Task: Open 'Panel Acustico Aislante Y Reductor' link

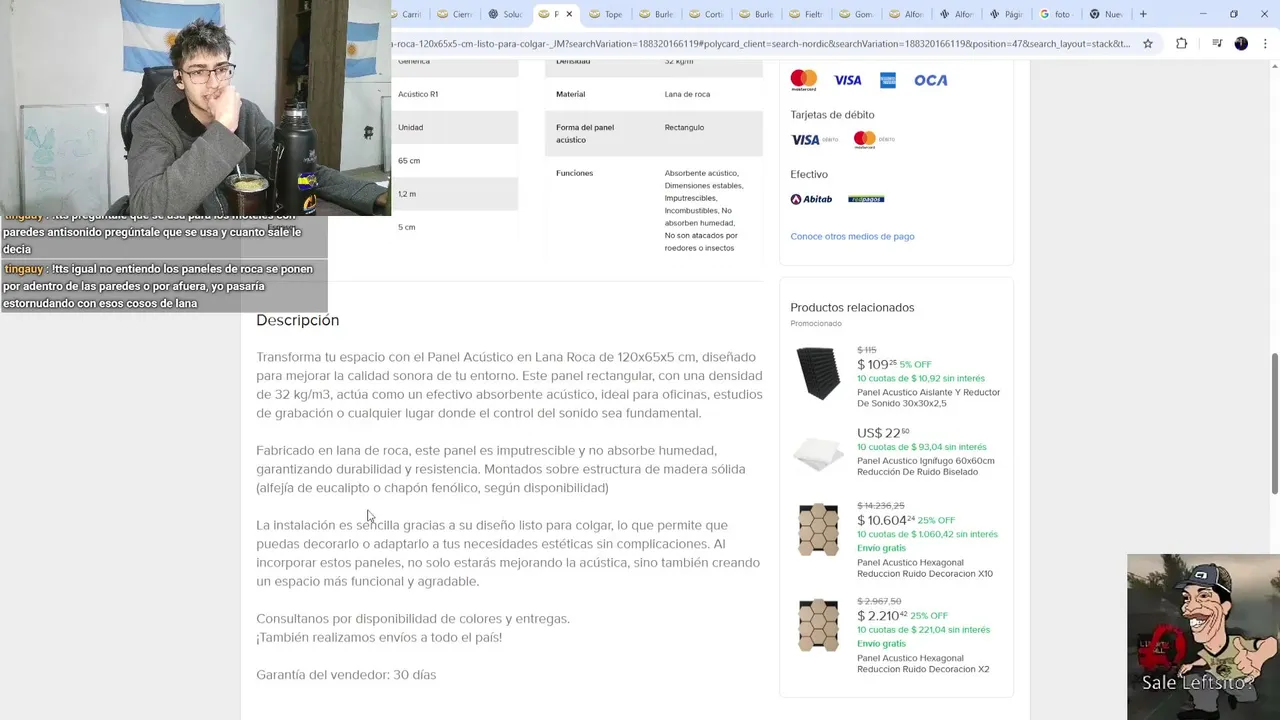Action: (928, 398)
